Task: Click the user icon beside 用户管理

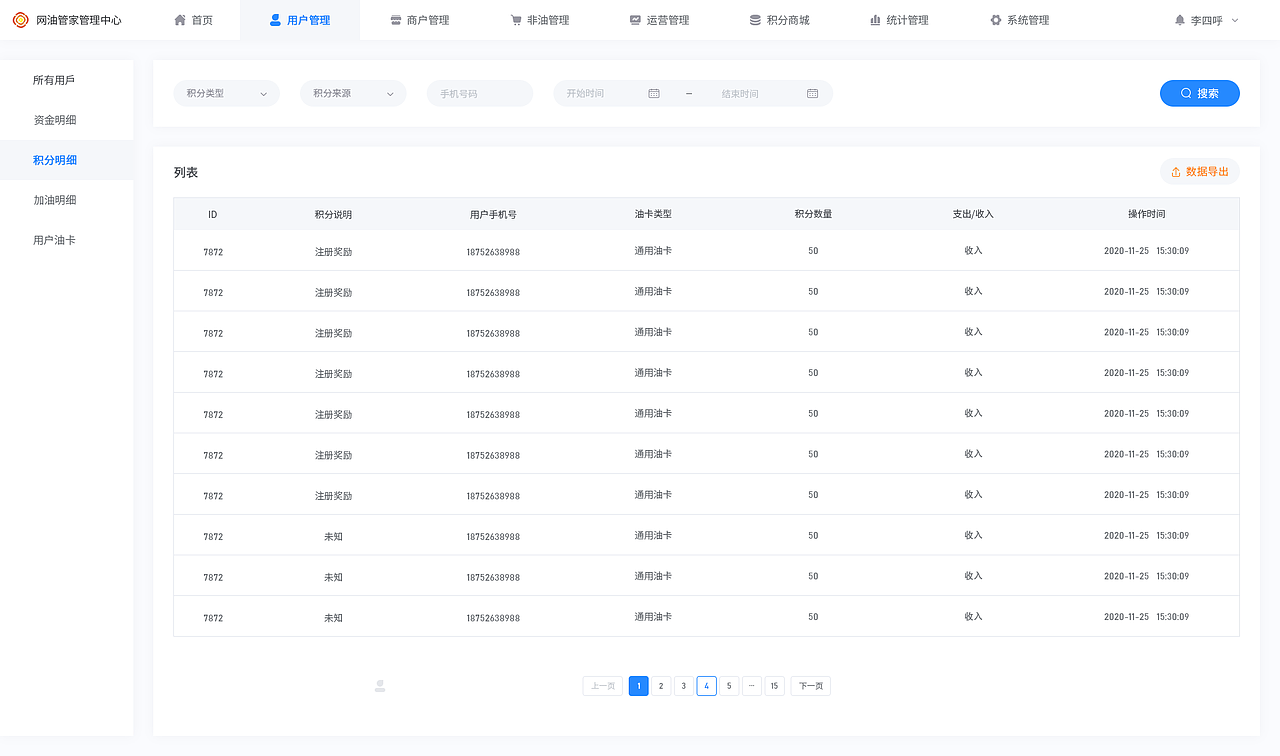Action: (275, 20)
